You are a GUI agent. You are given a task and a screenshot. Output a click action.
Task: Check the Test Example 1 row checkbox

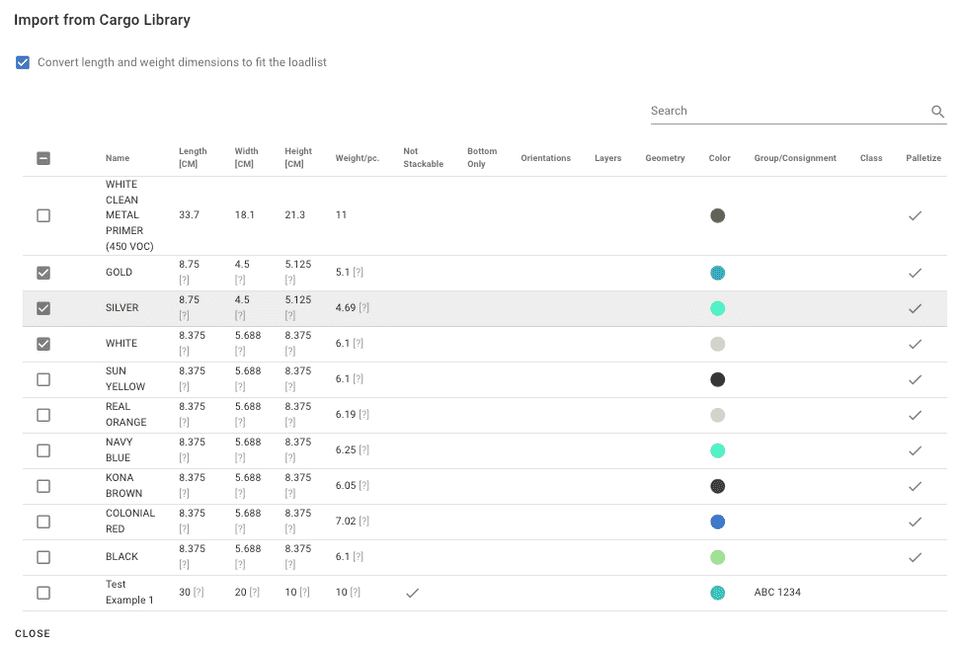coord(43,593)
